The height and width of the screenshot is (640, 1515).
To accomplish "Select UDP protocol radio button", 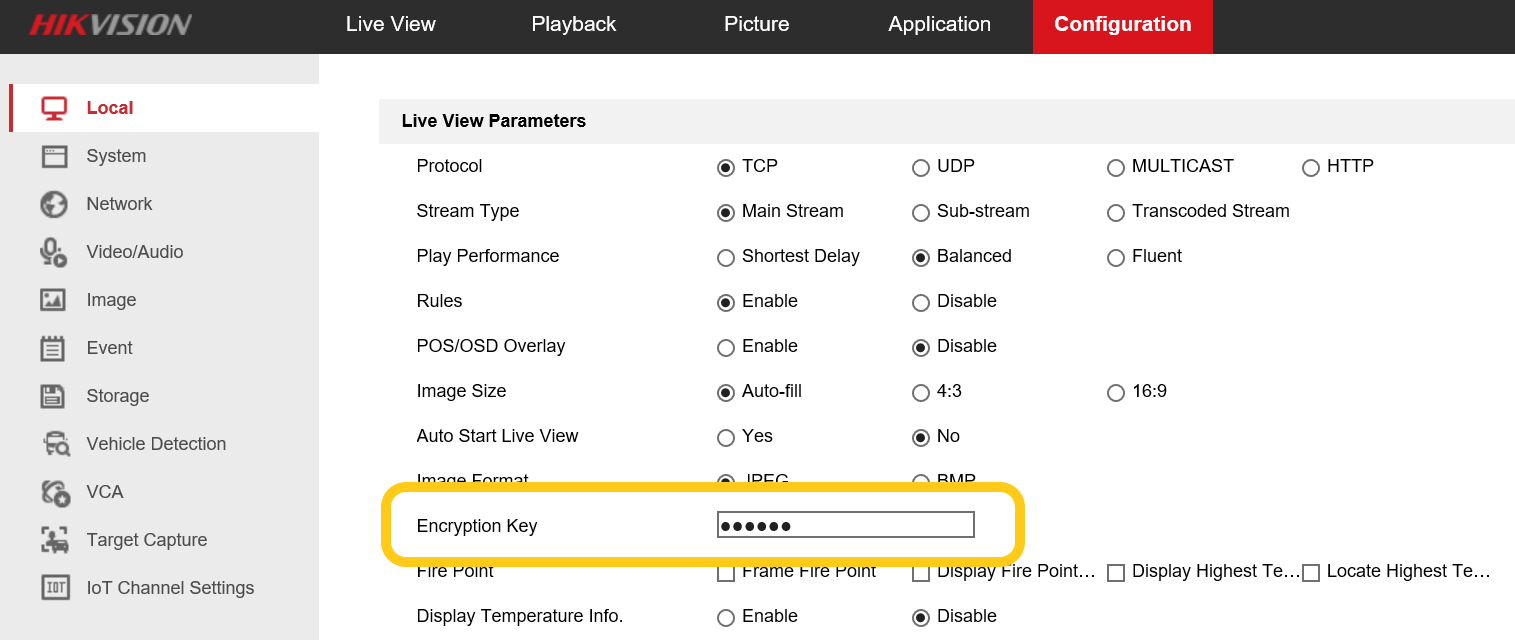I will (921, 168).
